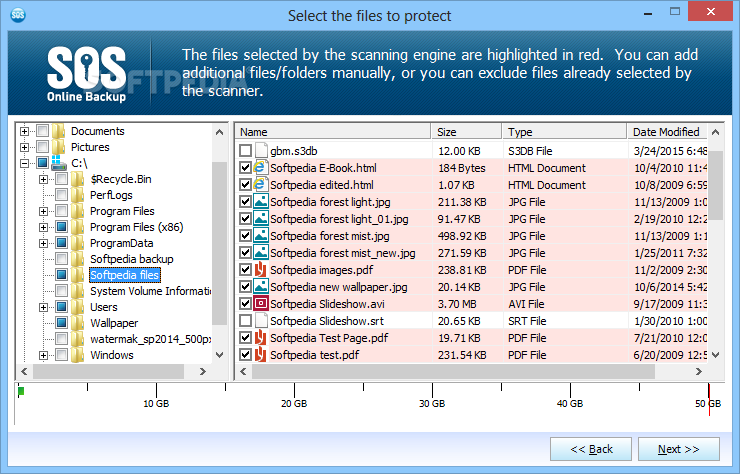Click the Windows folder icon
The image size is (740, 474).
coord(77,355)
